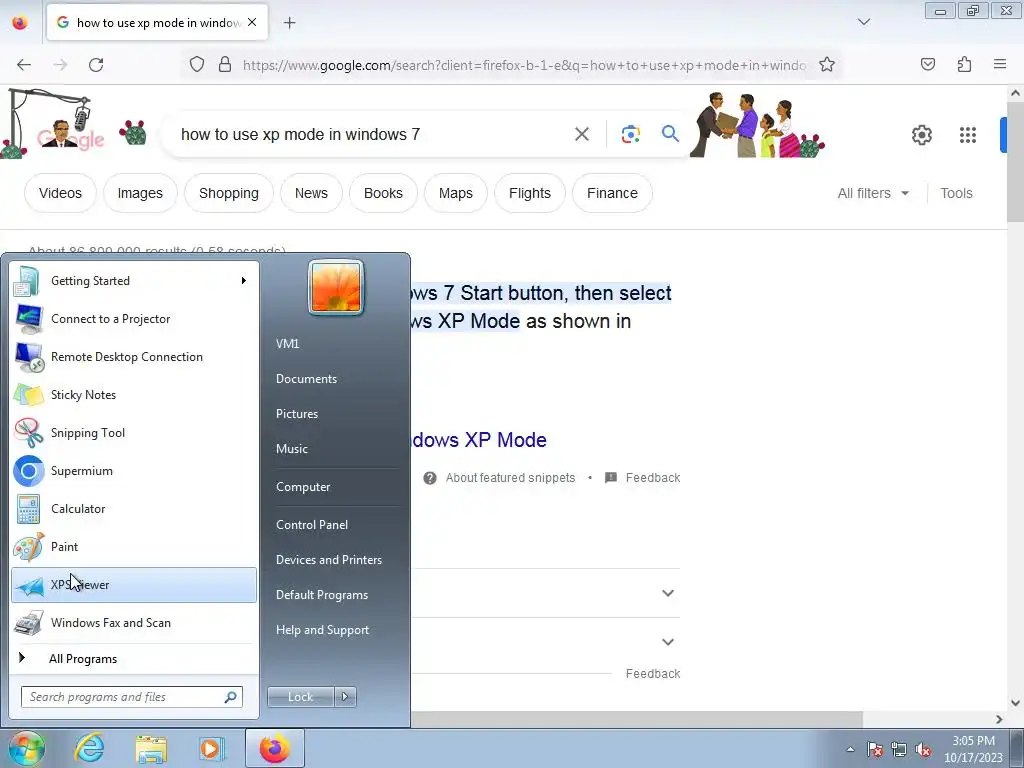Search by image with camera icon
The height and width of the screenshot is (768, 1024).
(631, 135)
